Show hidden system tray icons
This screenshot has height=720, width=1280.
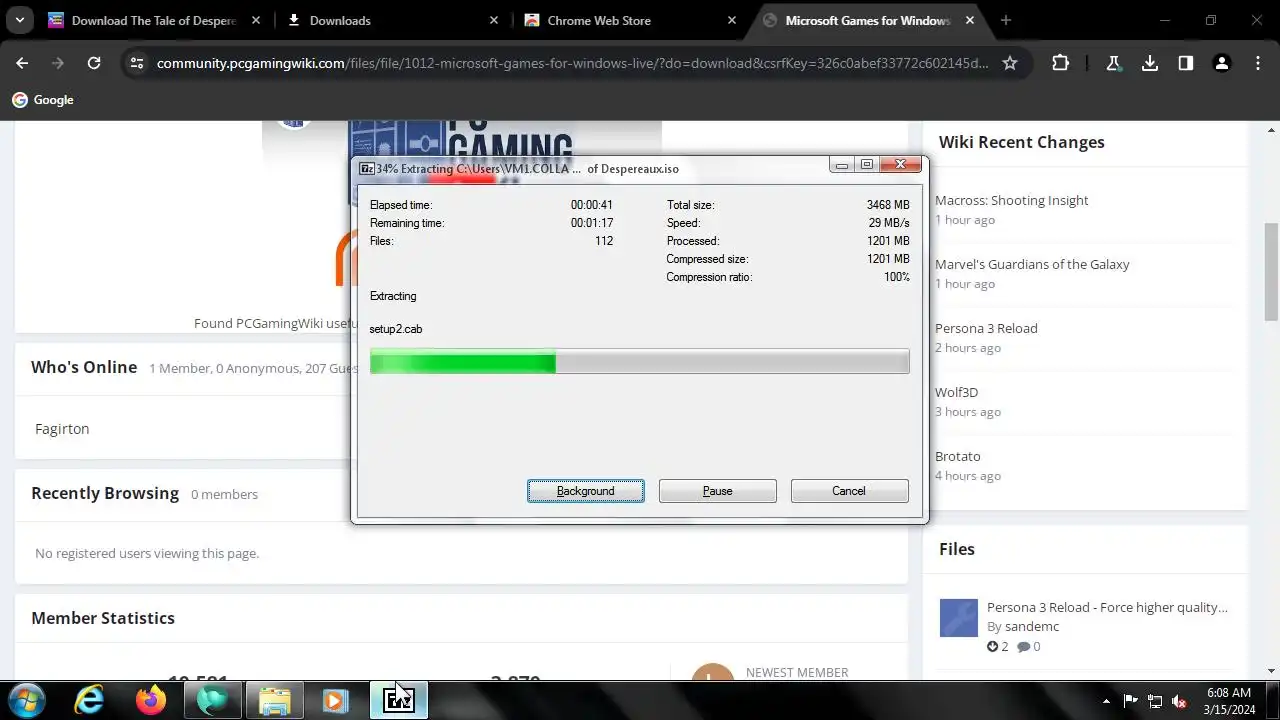[1106, 701]
